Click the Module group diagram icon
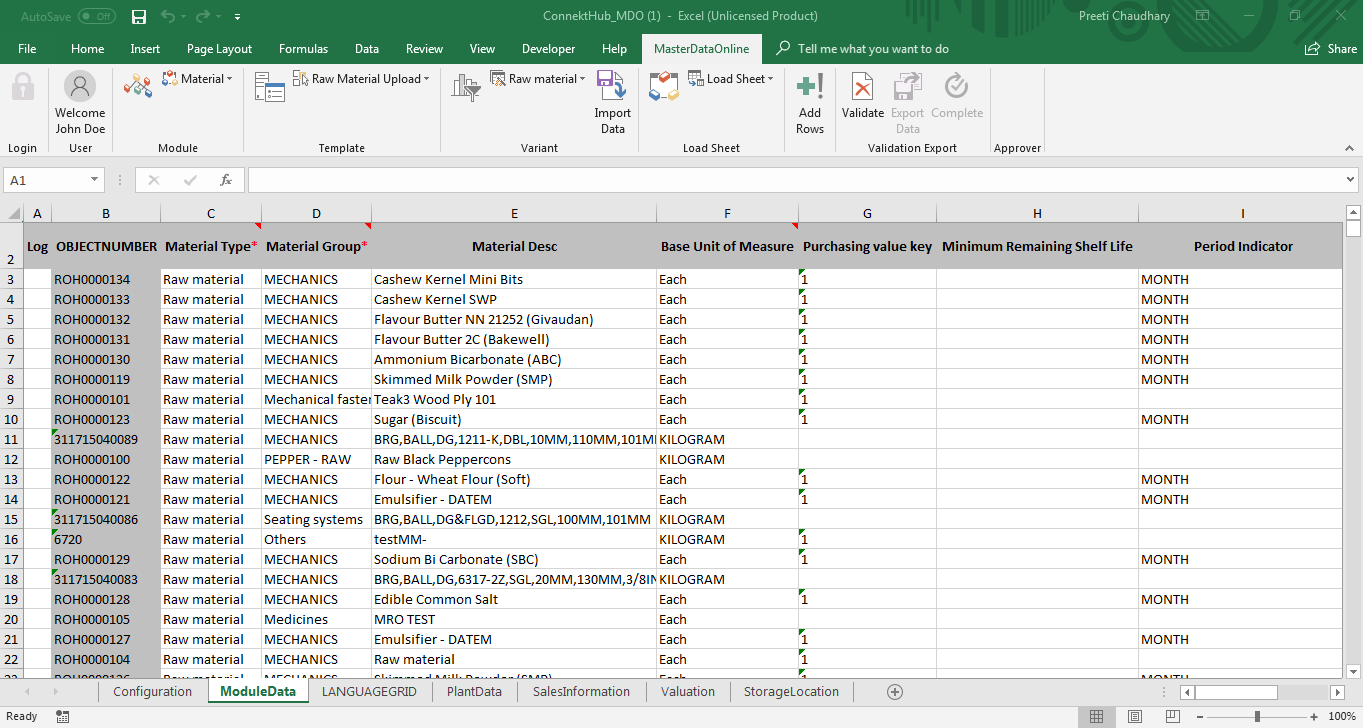 point(140,85)
